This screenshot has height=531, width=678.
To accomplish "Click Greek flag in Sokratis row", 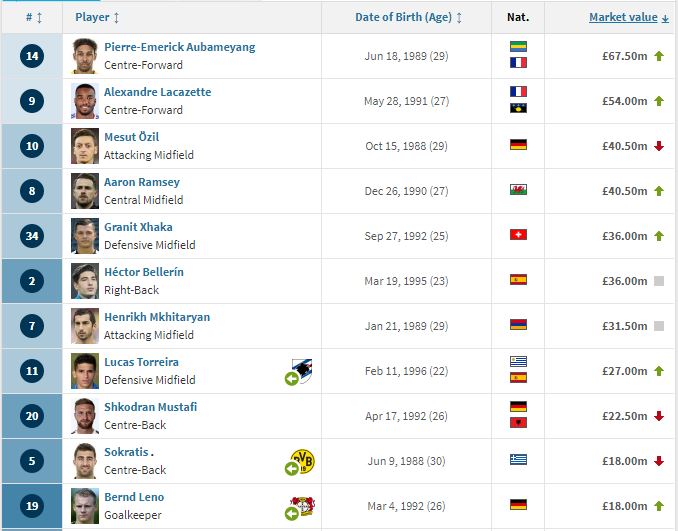I will coord(518,459).
